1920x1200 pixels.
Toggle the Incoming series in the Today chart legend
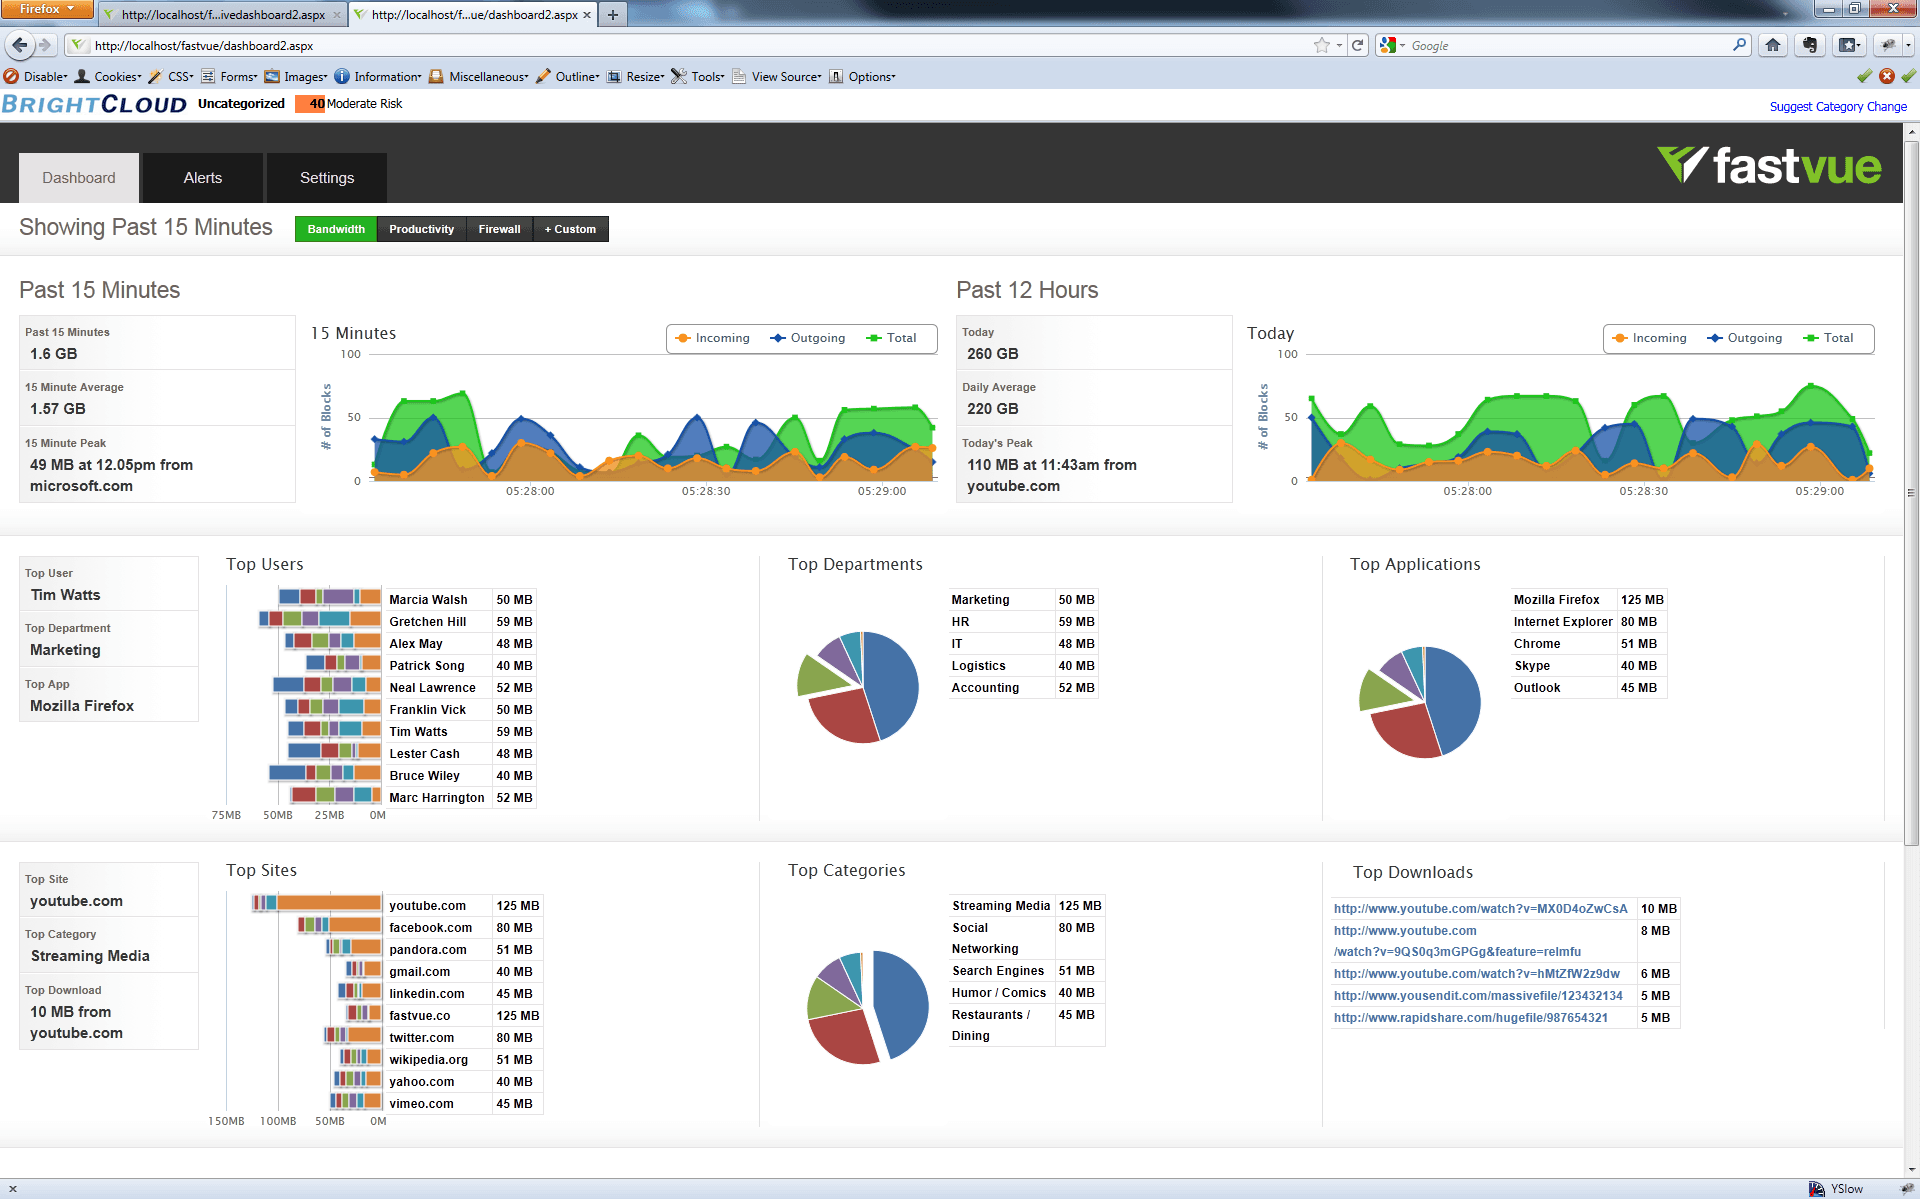(1649, 338)
